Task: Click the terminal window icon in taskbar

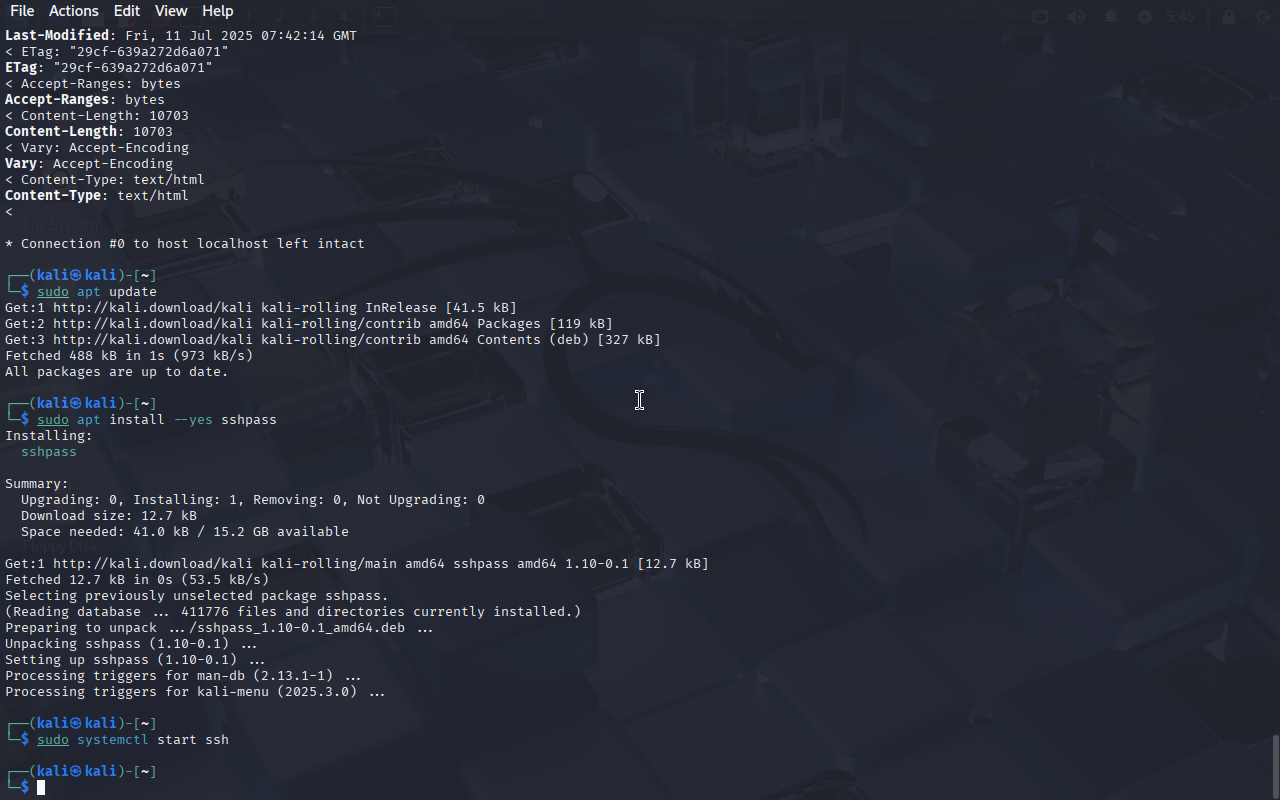Action: pos(385,17)
